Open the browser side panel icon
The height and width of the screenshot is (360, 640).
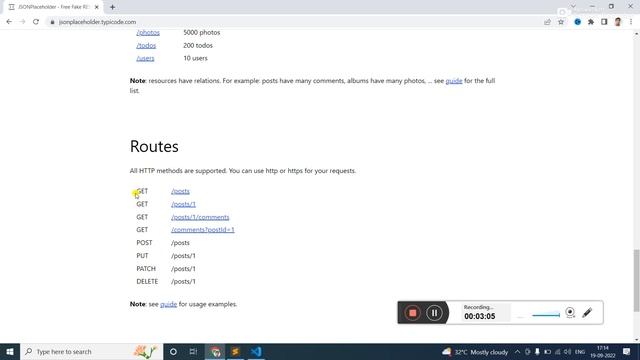(604, 22)
